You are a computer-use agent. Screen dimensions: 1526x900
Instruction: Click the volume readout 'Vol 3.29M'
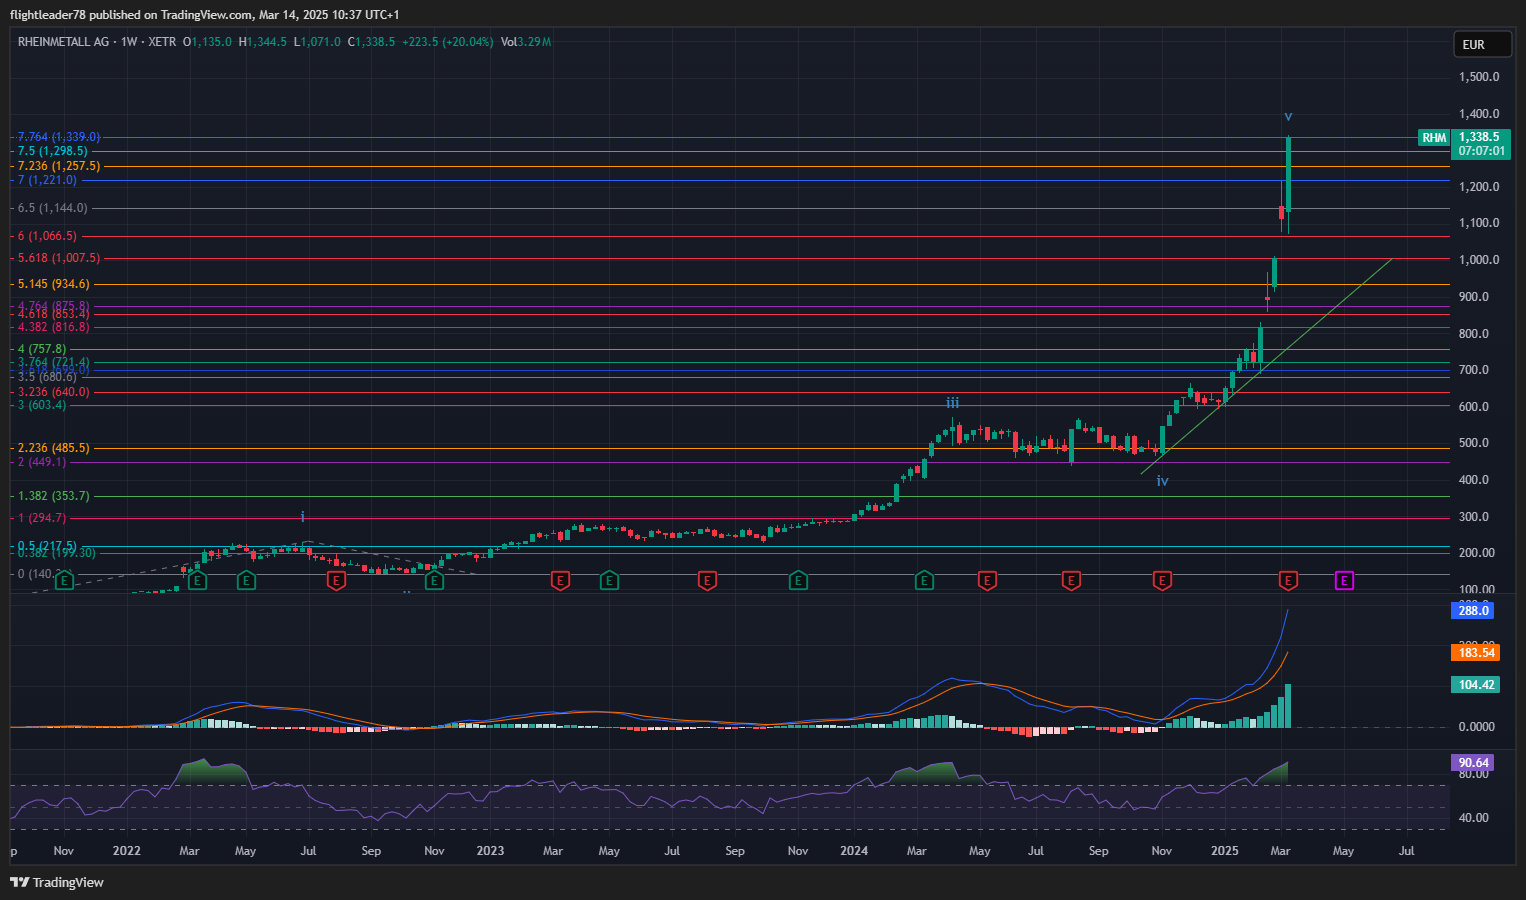526,42
